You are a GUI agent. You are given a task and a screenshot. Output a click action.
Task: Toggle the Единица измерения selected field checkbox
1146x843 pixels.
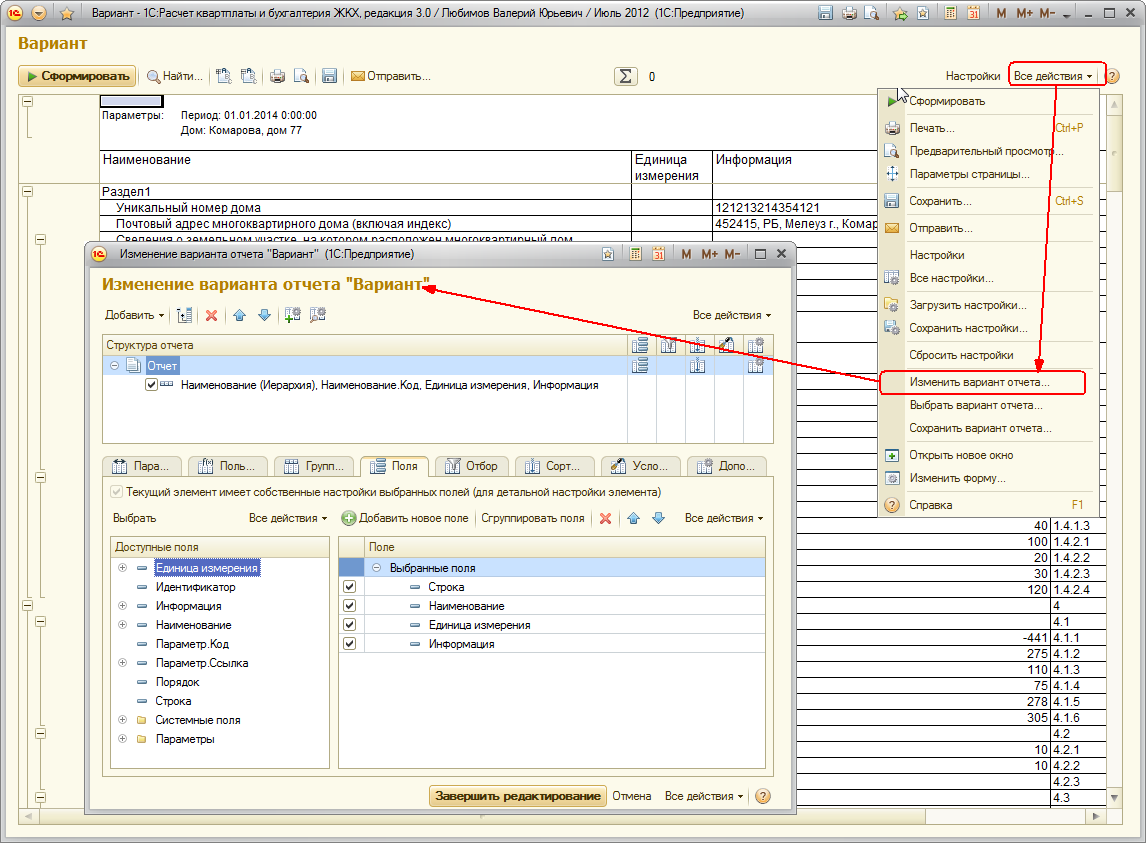pos(349,625)
